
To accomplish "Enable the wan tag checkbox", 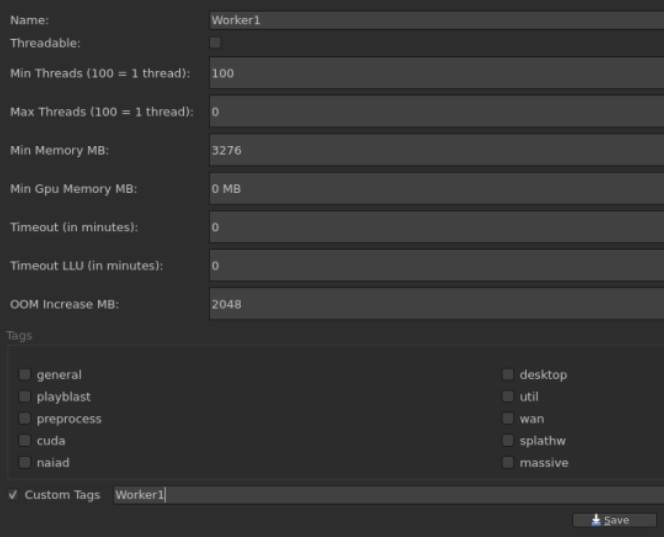I will click(x=508, y=419).
